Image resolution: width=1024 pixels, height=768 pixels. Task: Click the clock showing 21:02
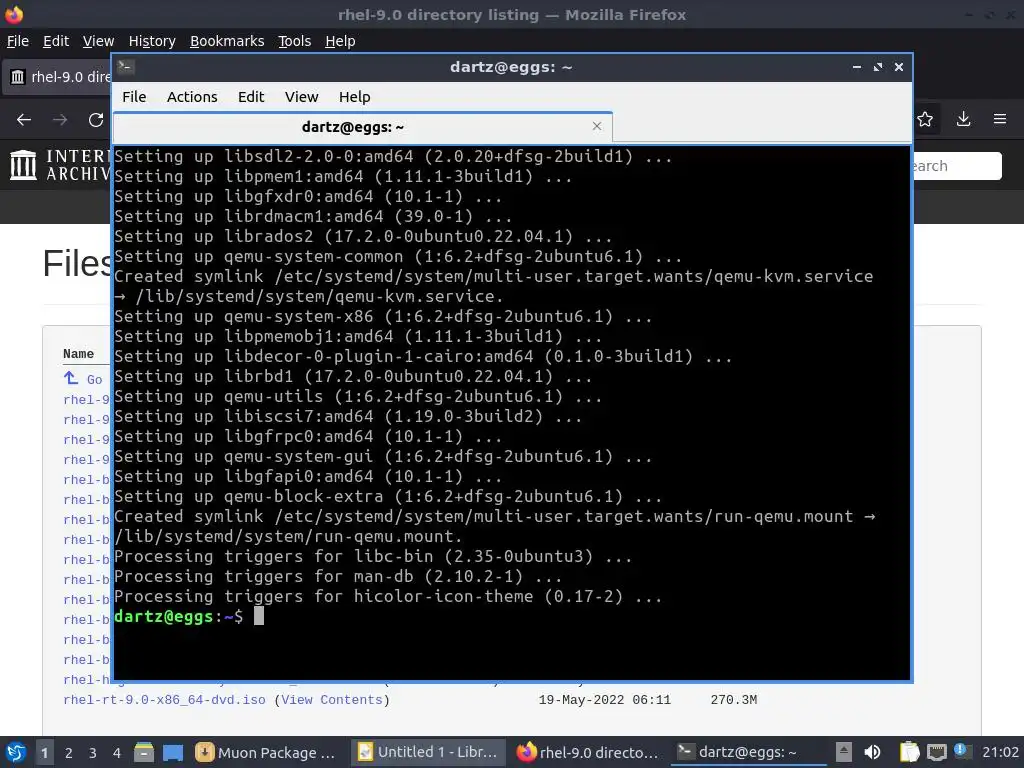click(1000, 752)
